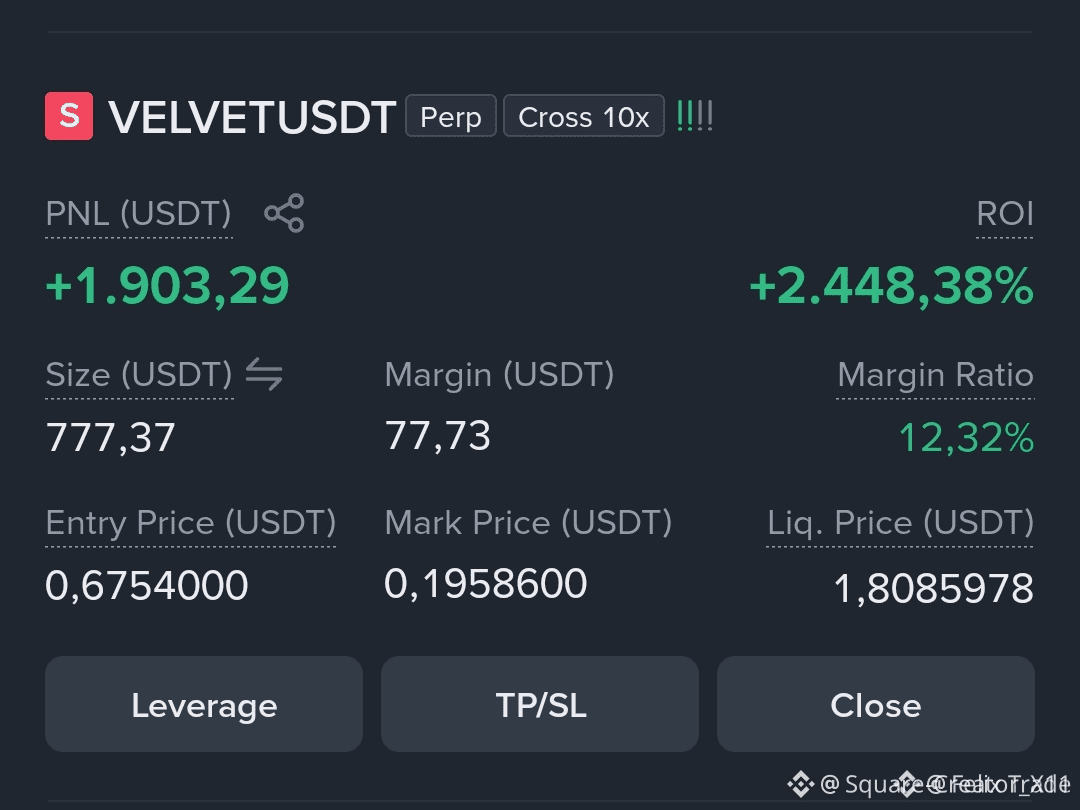Viewport: 1080px width, 810px height.
Task: Open the VELVETUSDT trading pair title
Action: (252, 117)
